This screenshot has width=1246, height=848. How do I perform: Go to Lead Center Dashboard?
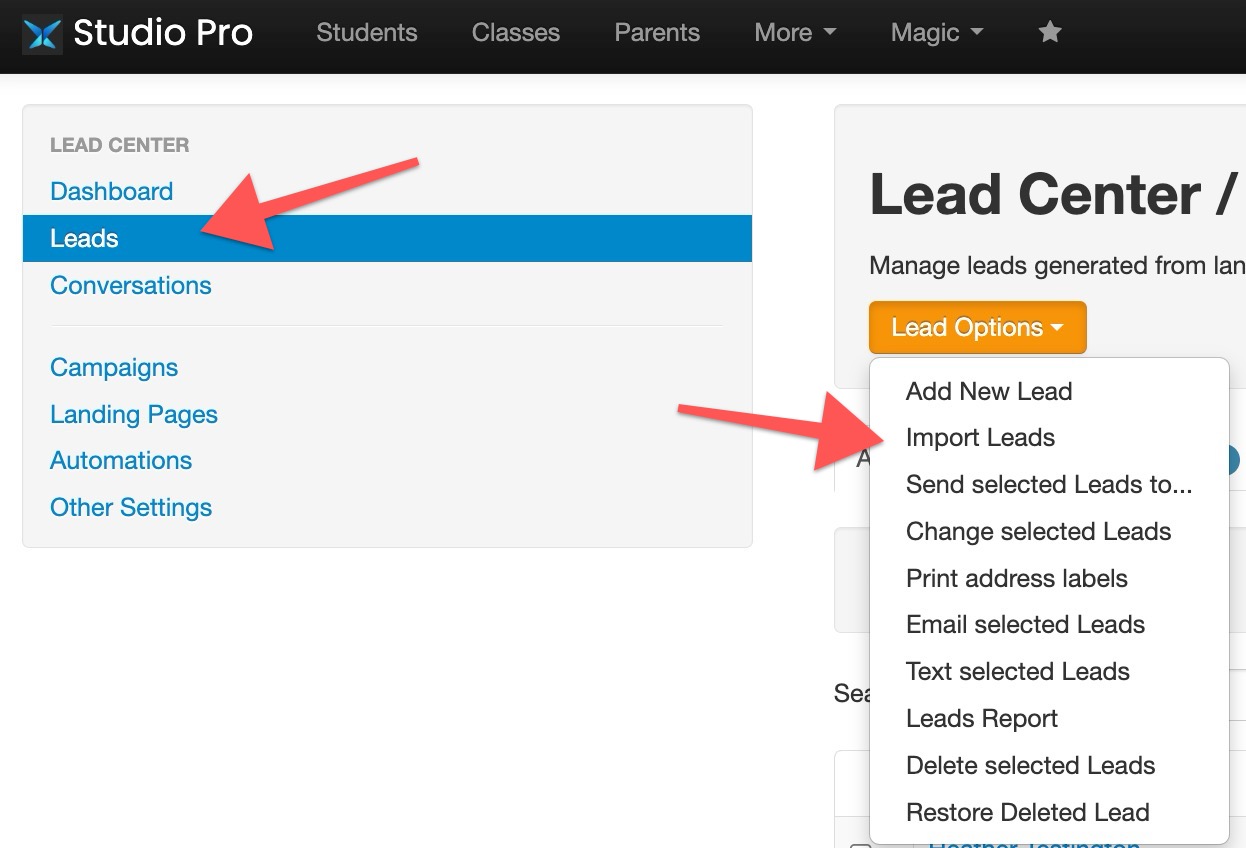[112, 191]
